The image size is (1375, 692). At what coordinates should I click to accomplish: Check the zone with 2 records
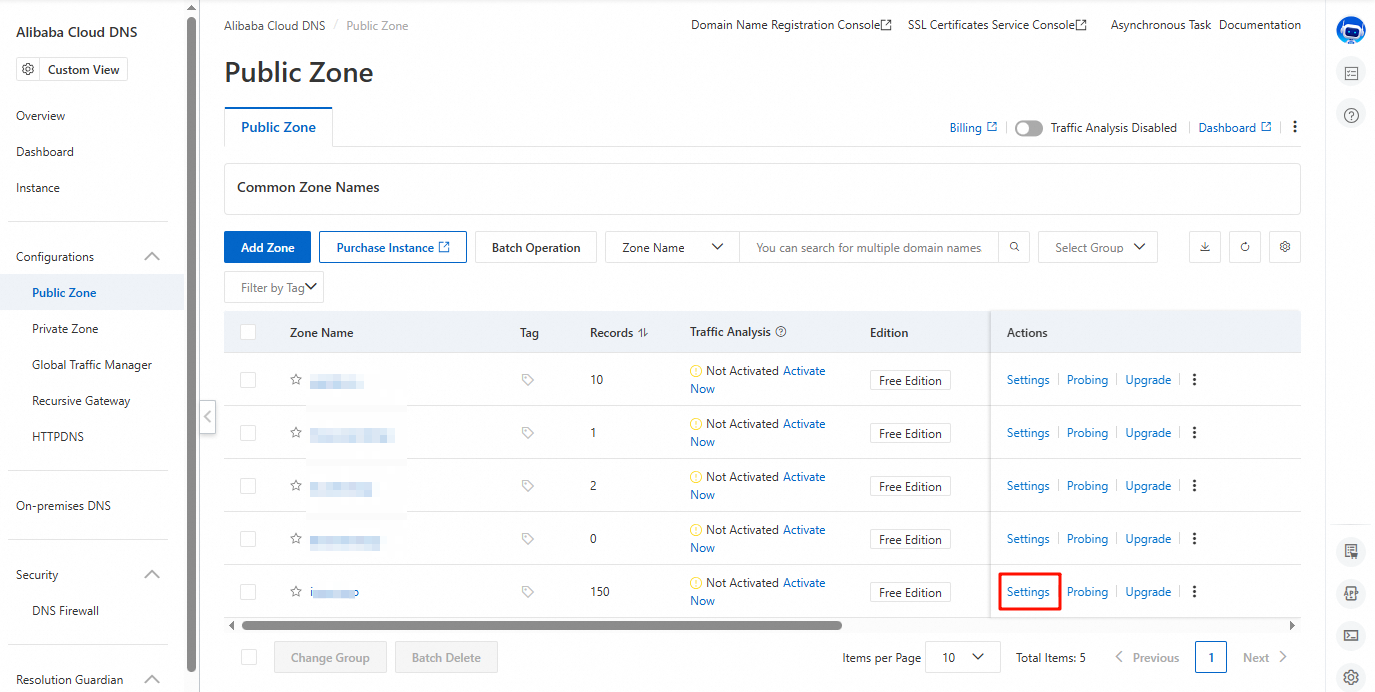(x=248, y=486)
